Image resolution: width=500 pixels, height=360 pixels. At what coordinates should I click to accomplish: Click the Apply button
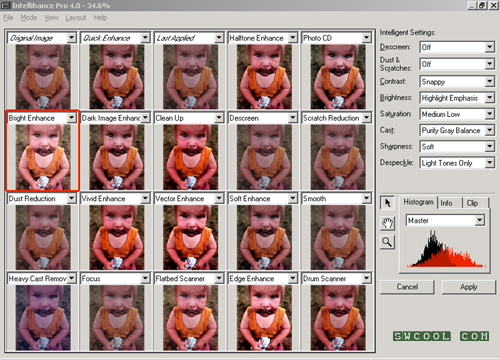click(x=469, y=287)
